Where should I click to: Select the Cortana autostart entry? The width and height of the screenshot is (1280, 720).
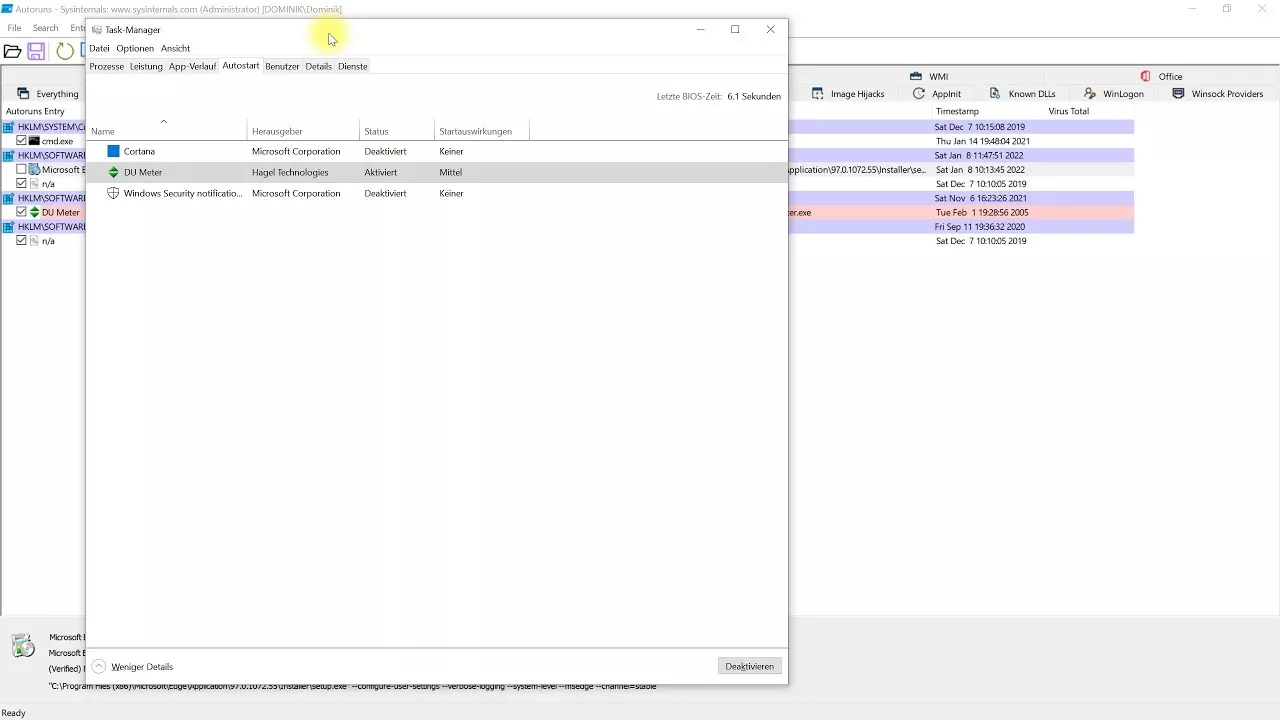tap(139, 151)
